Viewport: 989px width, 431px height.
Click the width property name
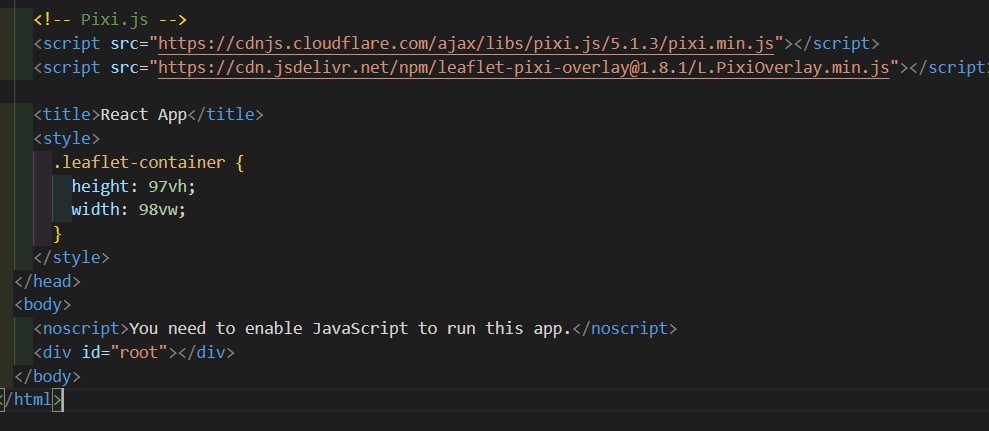tap(95, 210)
